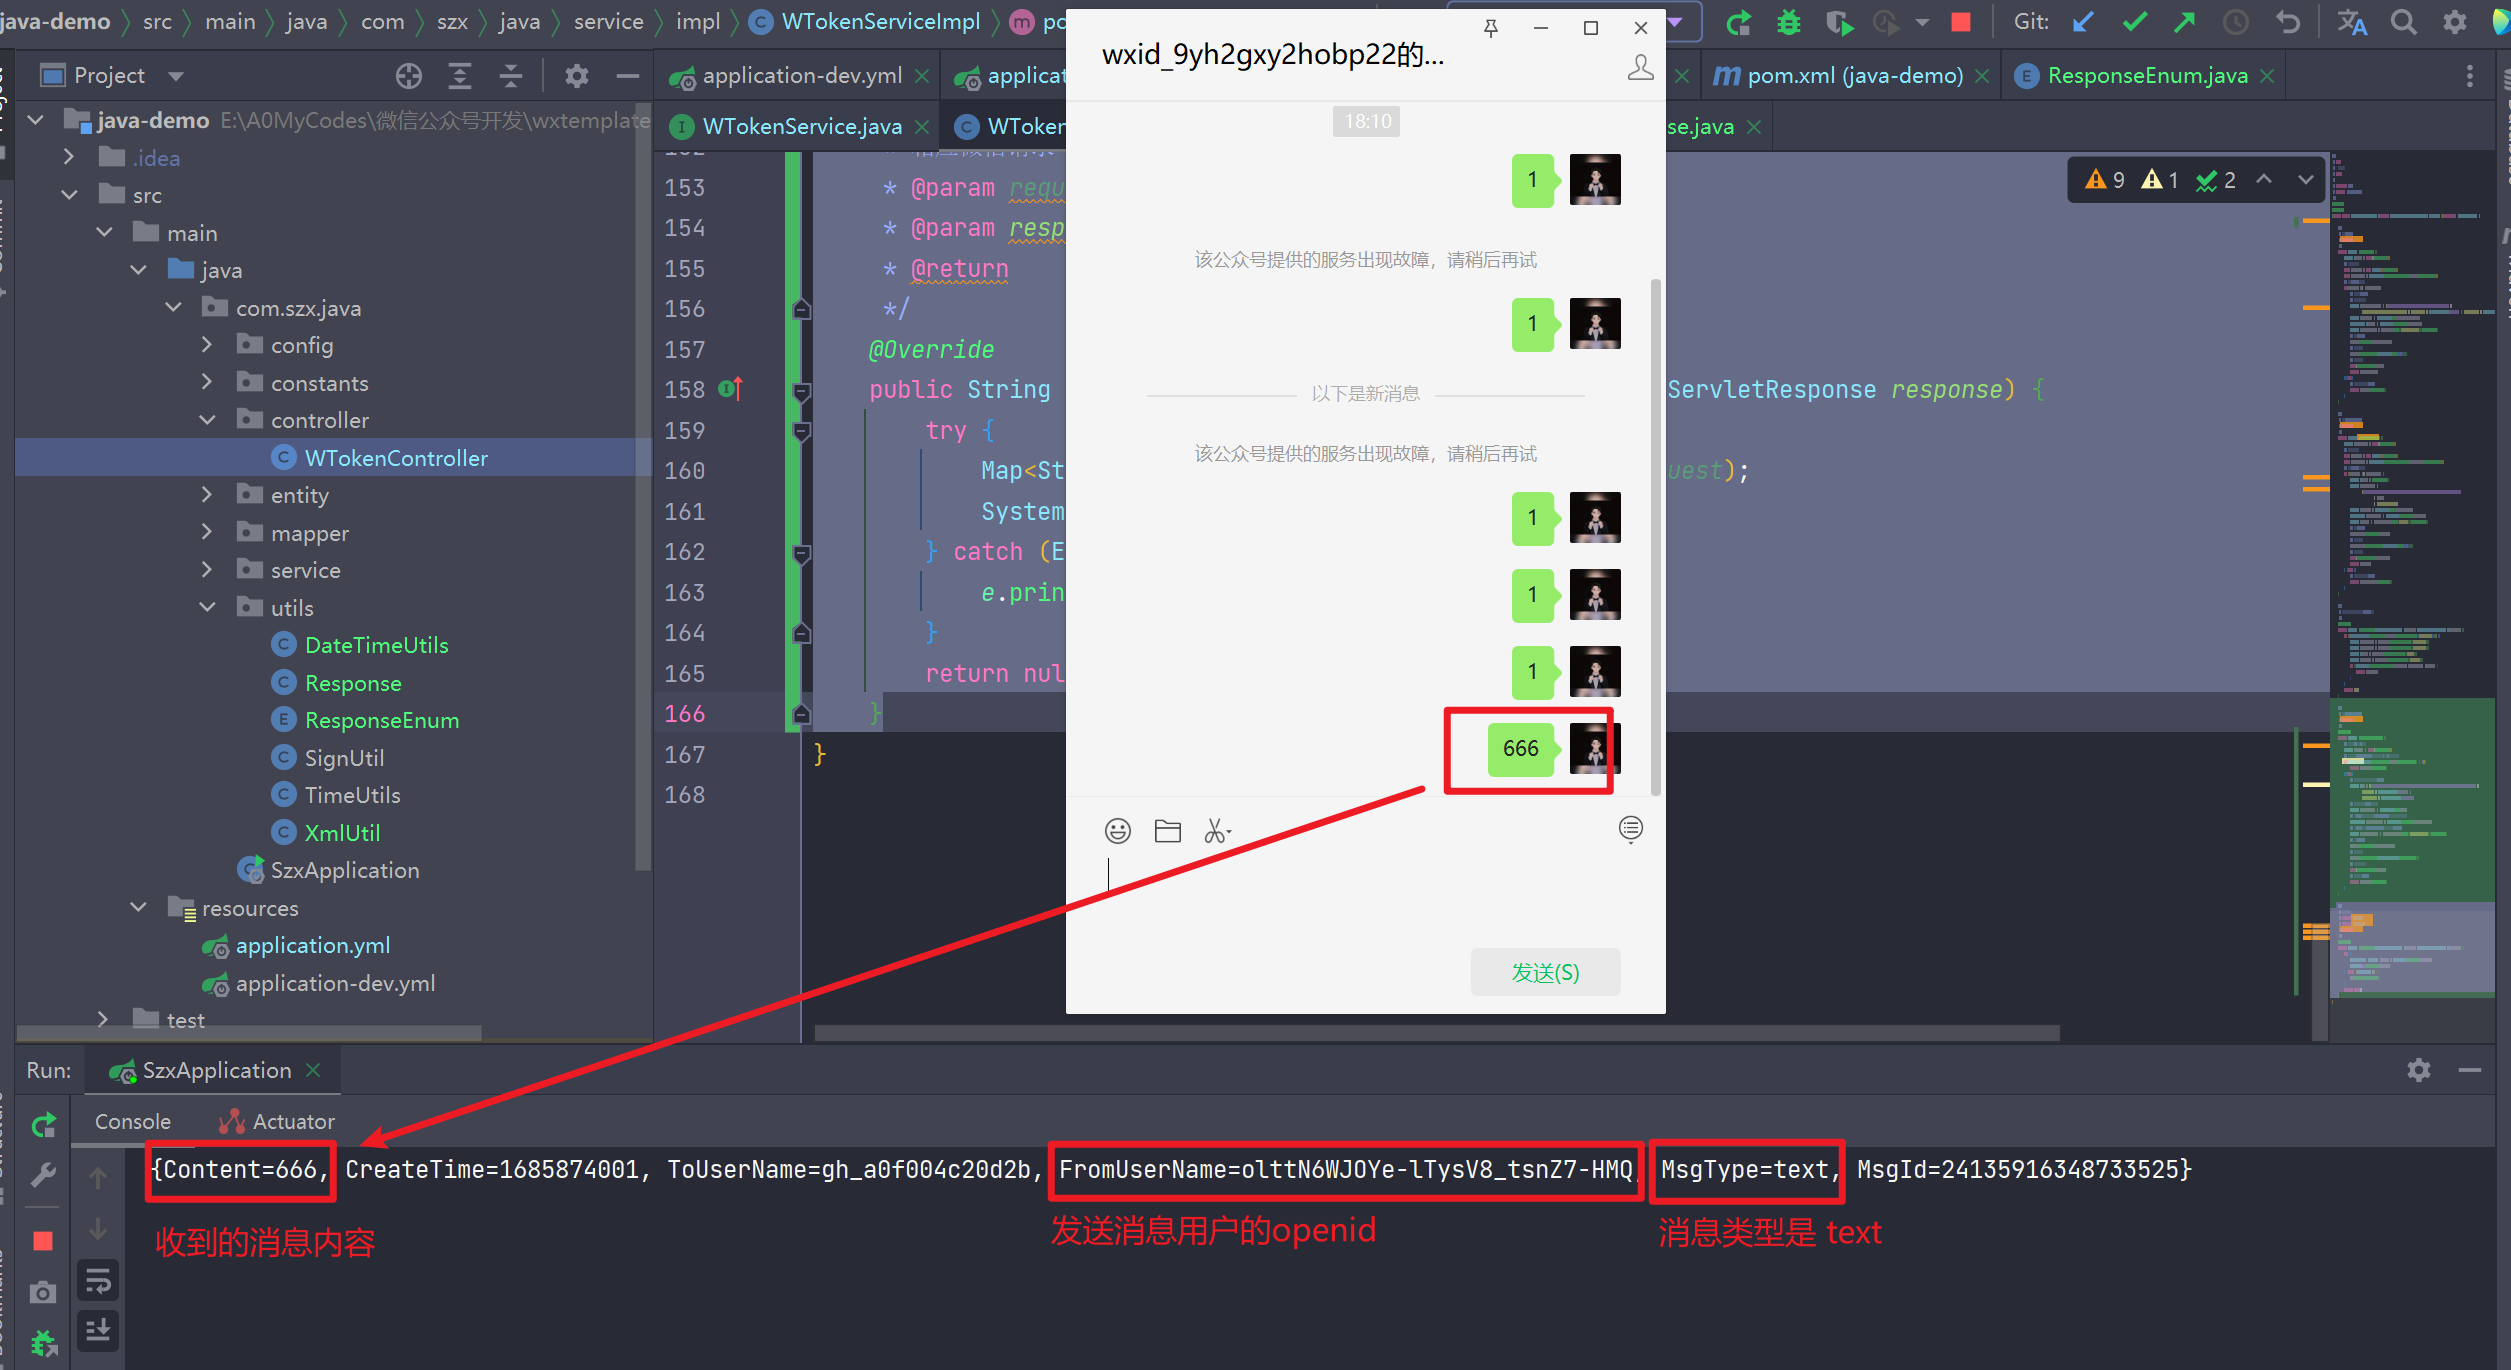The height and width of the screenshot is (1370, 2511).
Task: Select the WTokenController tab in editor
Action: pyautogui.click(x=1029, y=127)
